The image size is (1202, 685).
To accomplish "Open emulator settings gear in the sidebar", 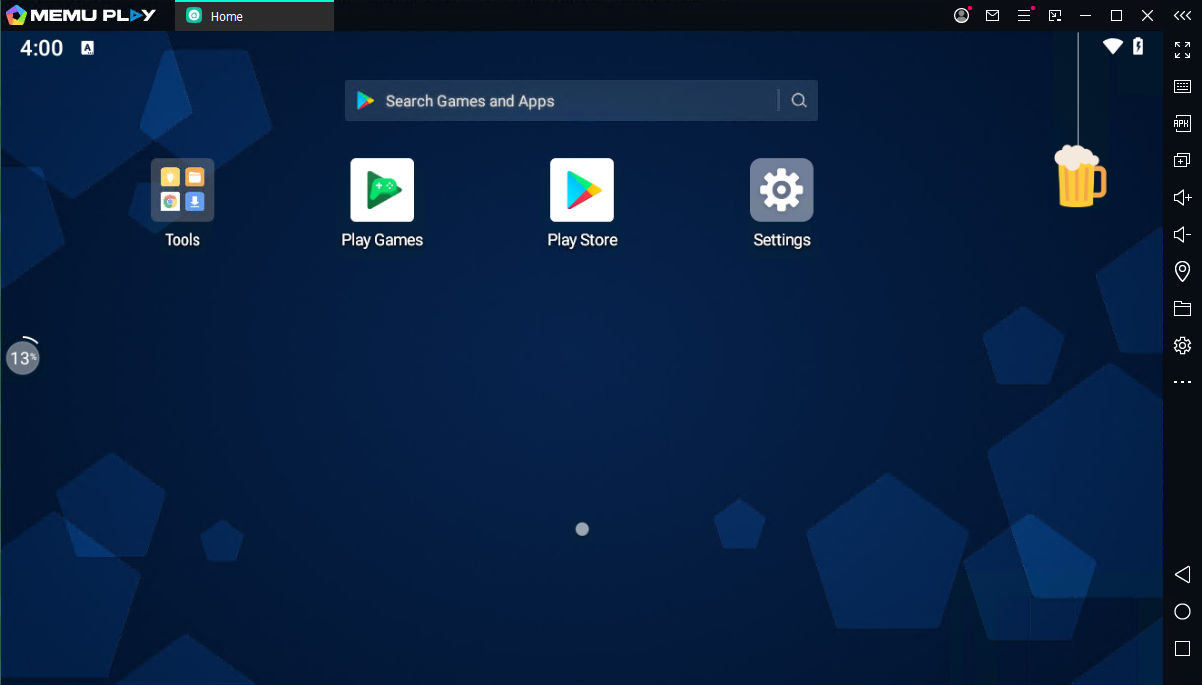I will [1182, 345].
